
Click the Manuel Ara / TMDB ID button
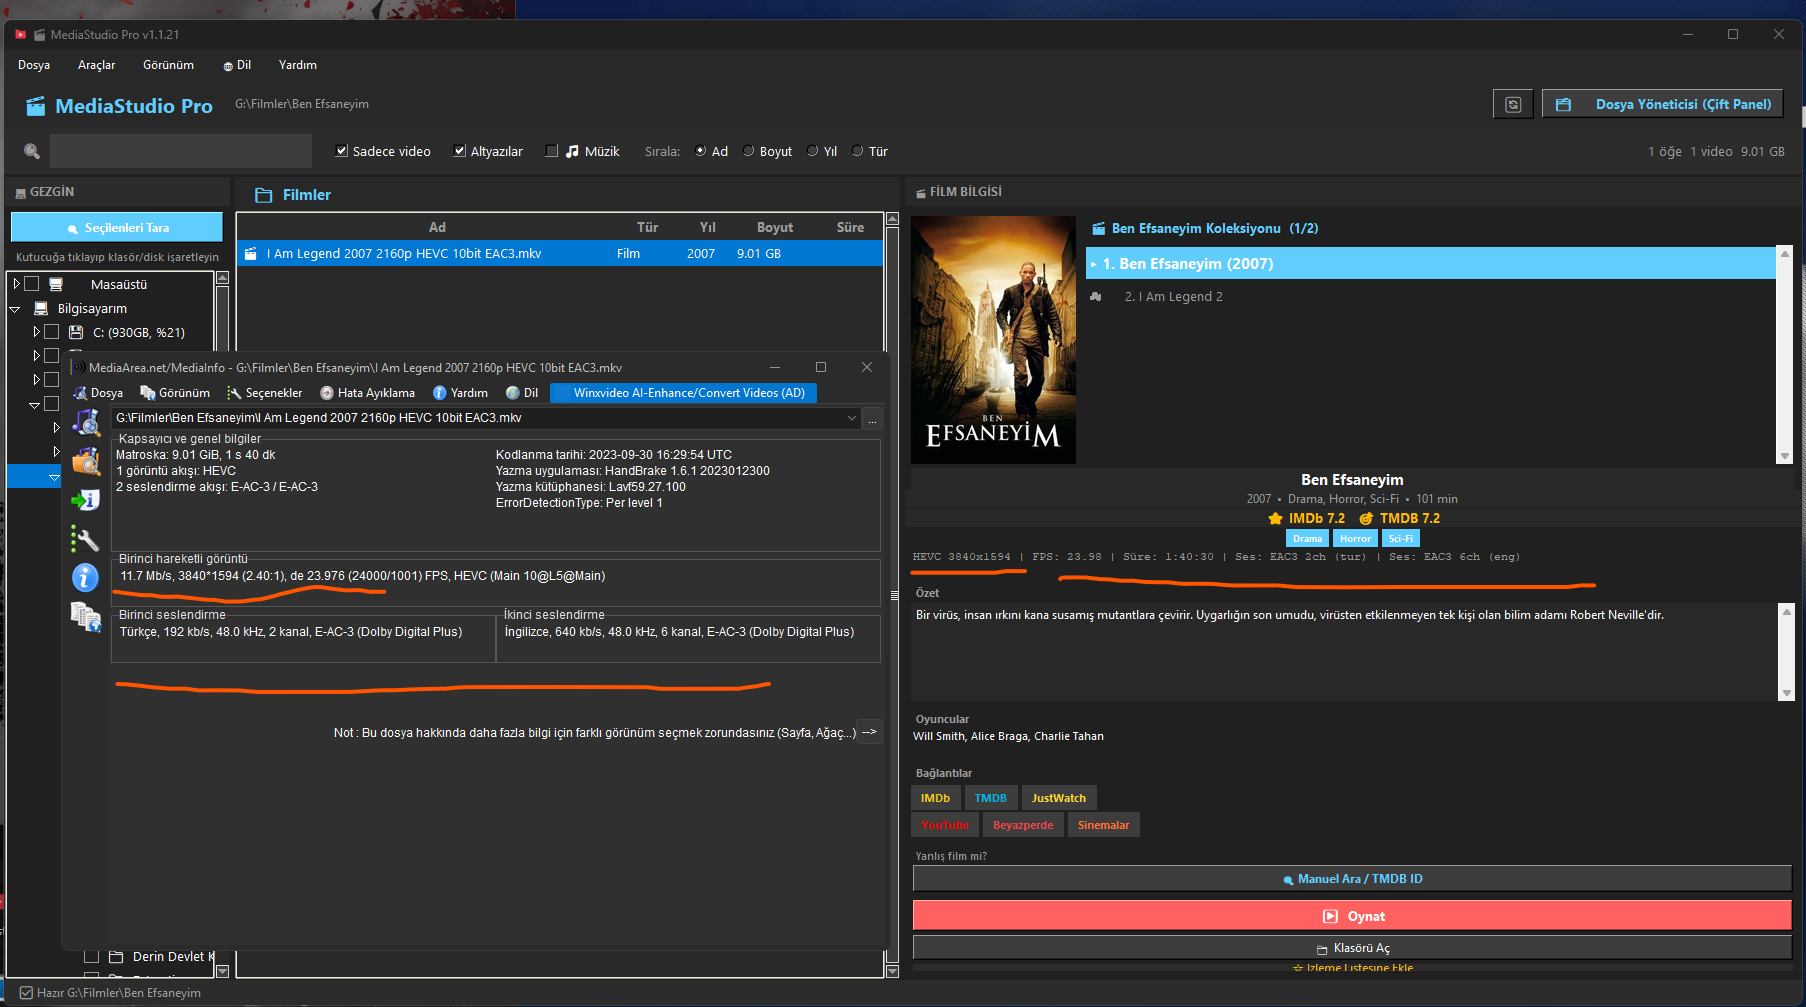tap(1352, 879)
